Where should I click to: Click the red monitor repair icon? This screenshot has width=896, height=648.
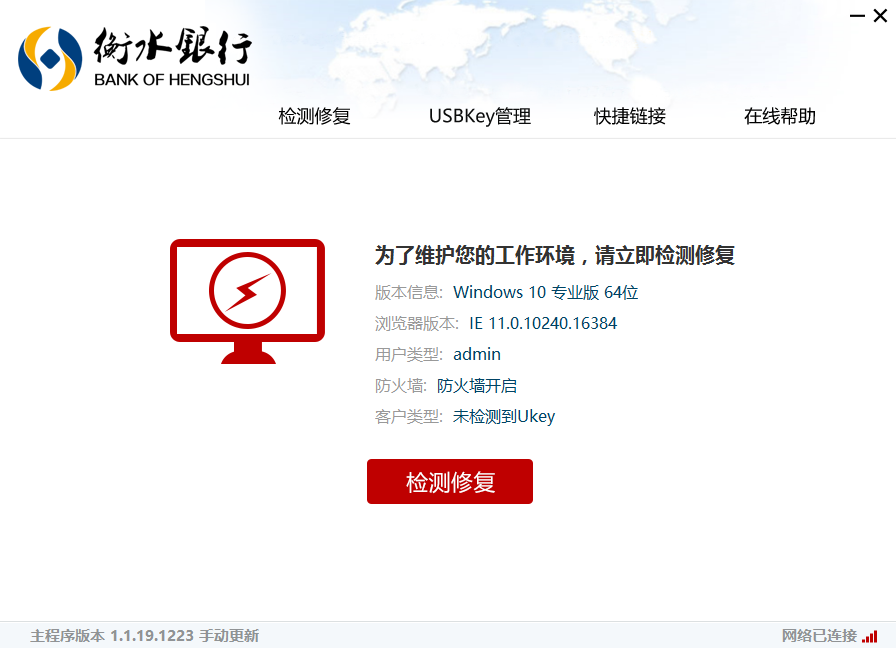(247, 300)
